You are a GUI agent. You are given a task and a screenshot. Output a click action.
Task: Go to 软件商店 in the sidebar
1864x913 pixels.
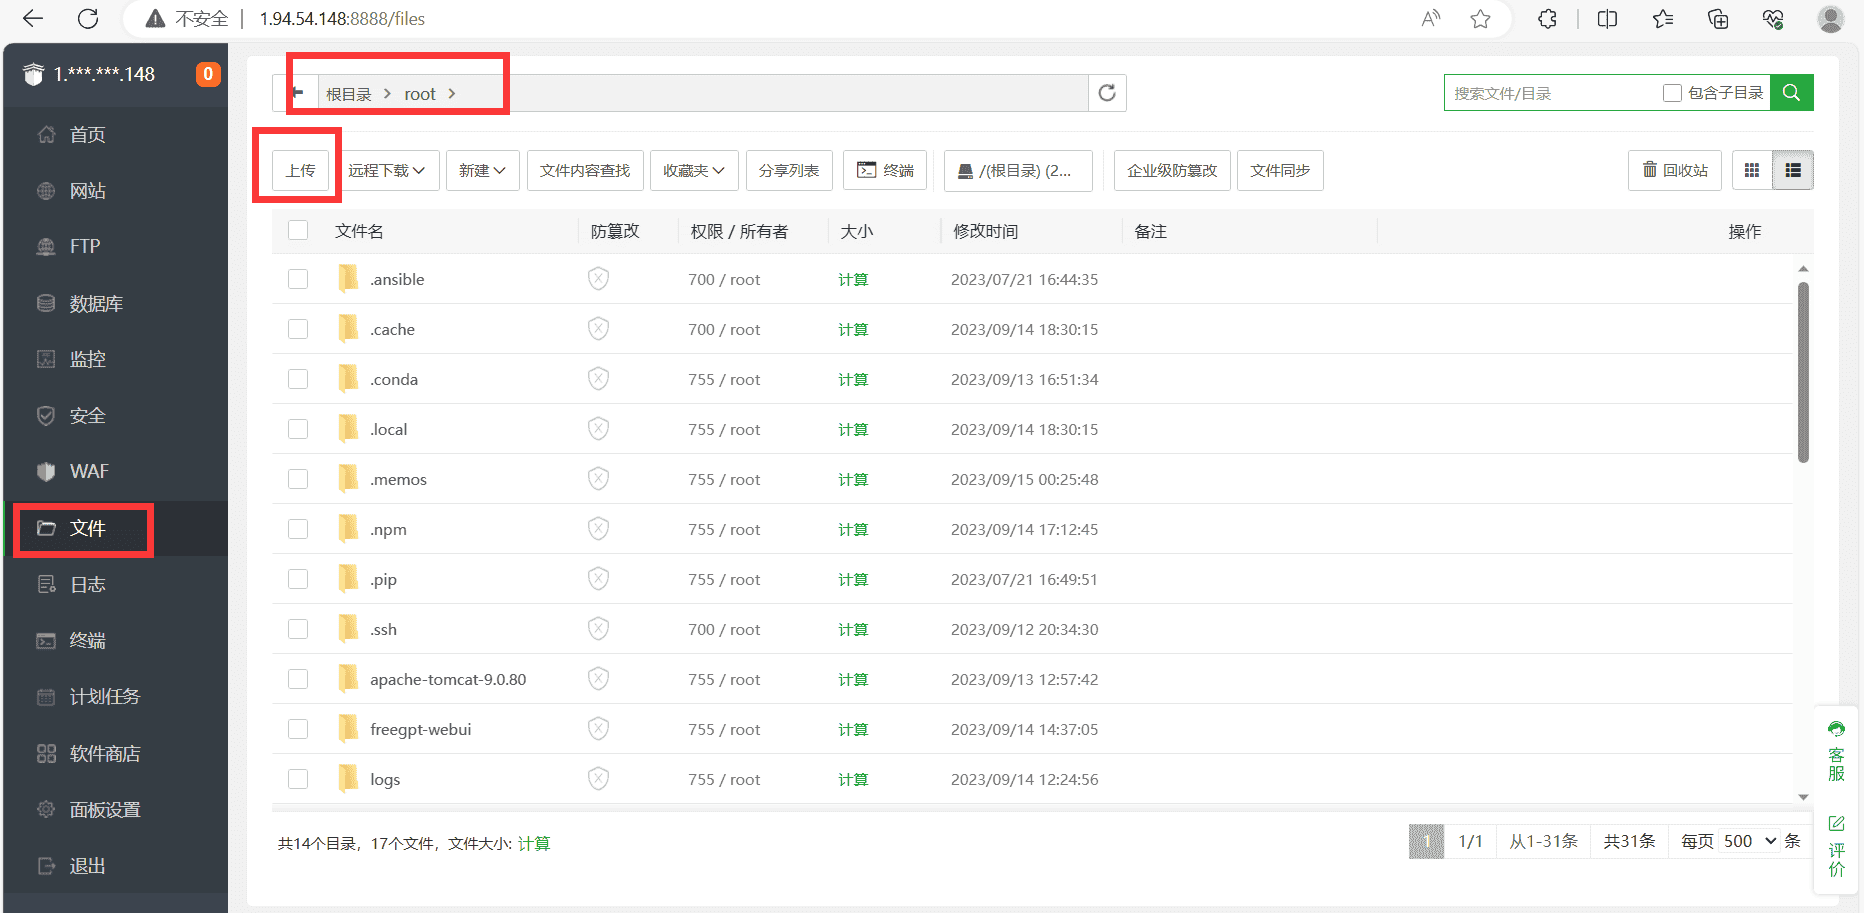(104, 753)
